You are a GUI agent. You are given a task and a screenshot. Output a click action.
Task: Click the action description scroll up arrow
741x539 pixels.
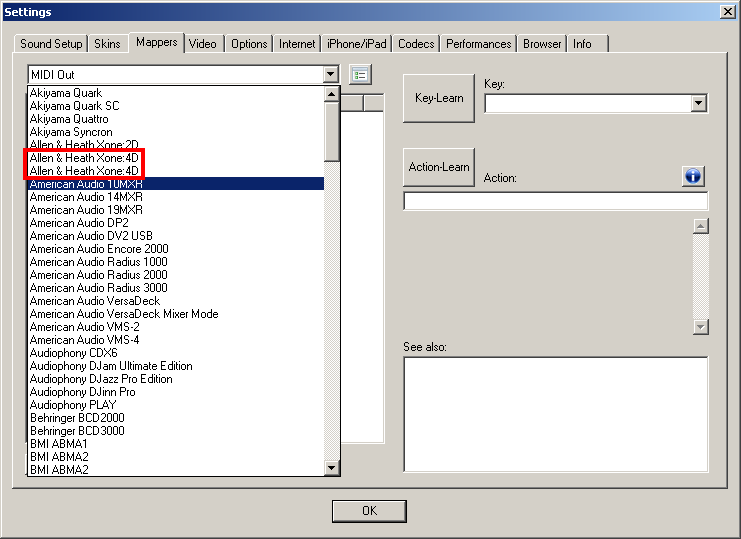(x=700, y=226)
